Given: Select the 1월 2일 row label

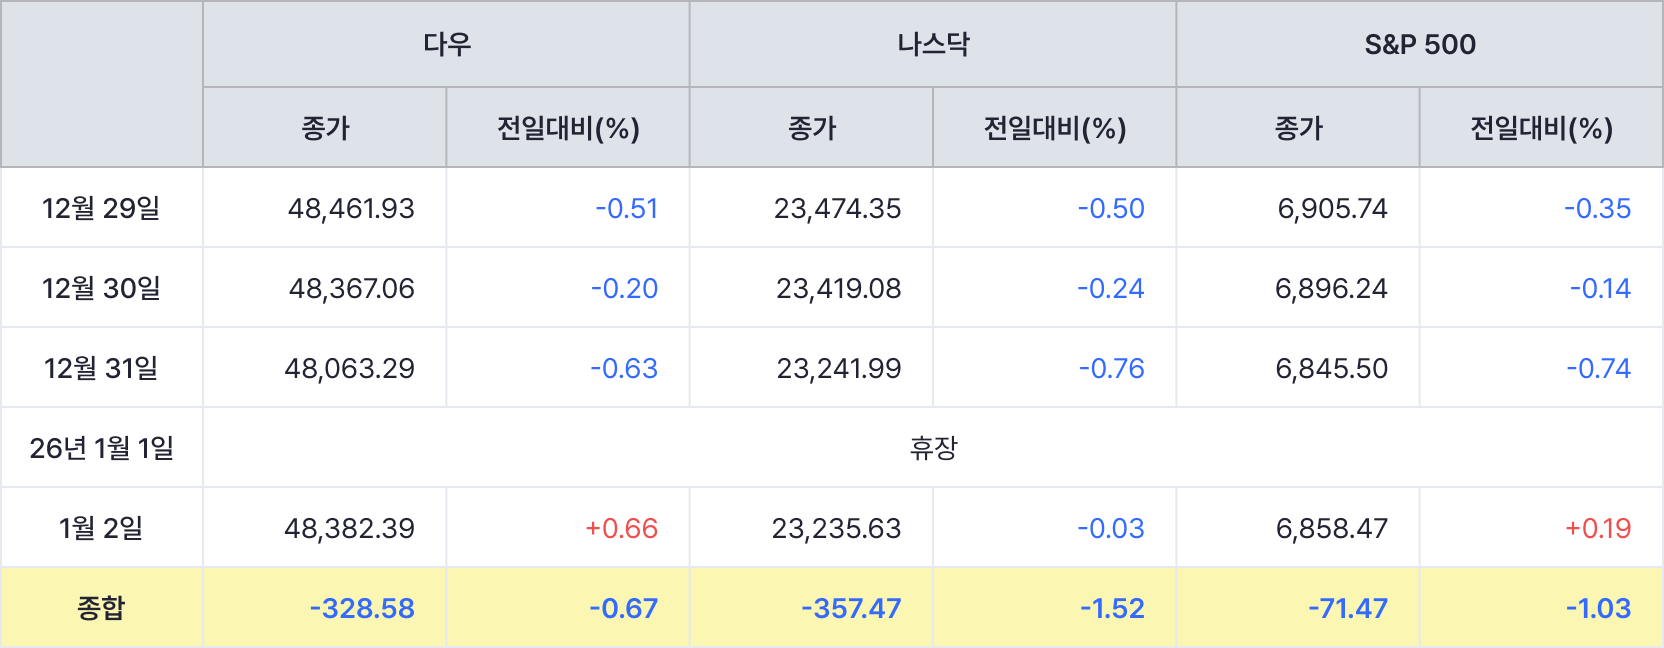Looking at the screenshot, I should (x=101, y=528).
